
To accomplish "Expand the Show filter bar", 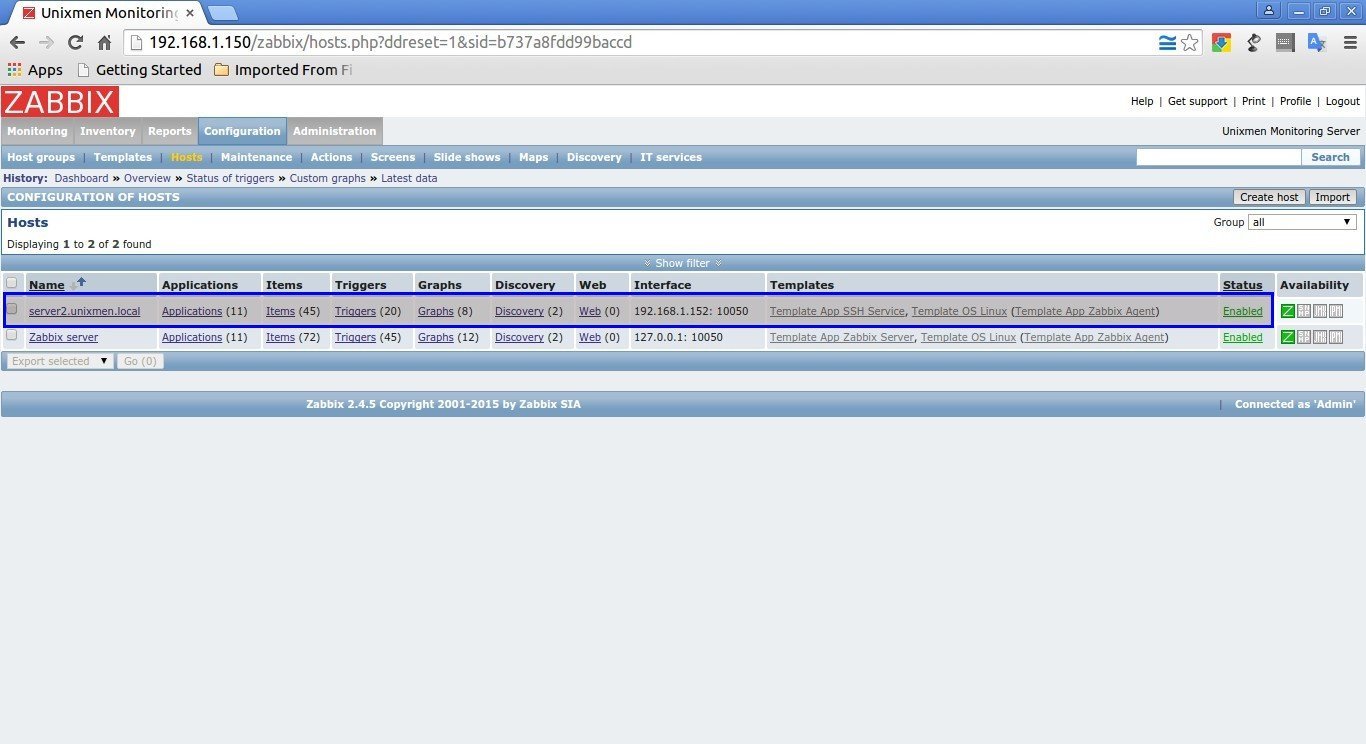I will click(683, 263).
